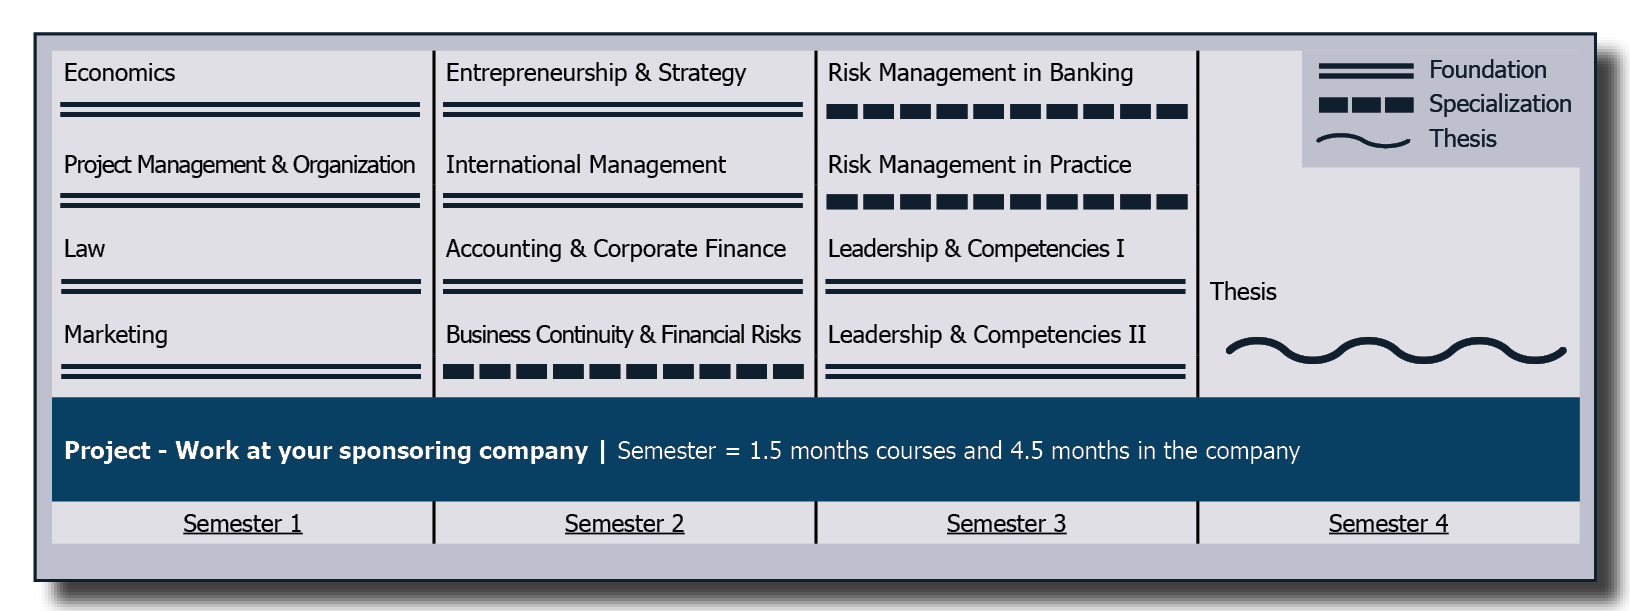Select Risk Management in Banking

[x=980, y=73]
